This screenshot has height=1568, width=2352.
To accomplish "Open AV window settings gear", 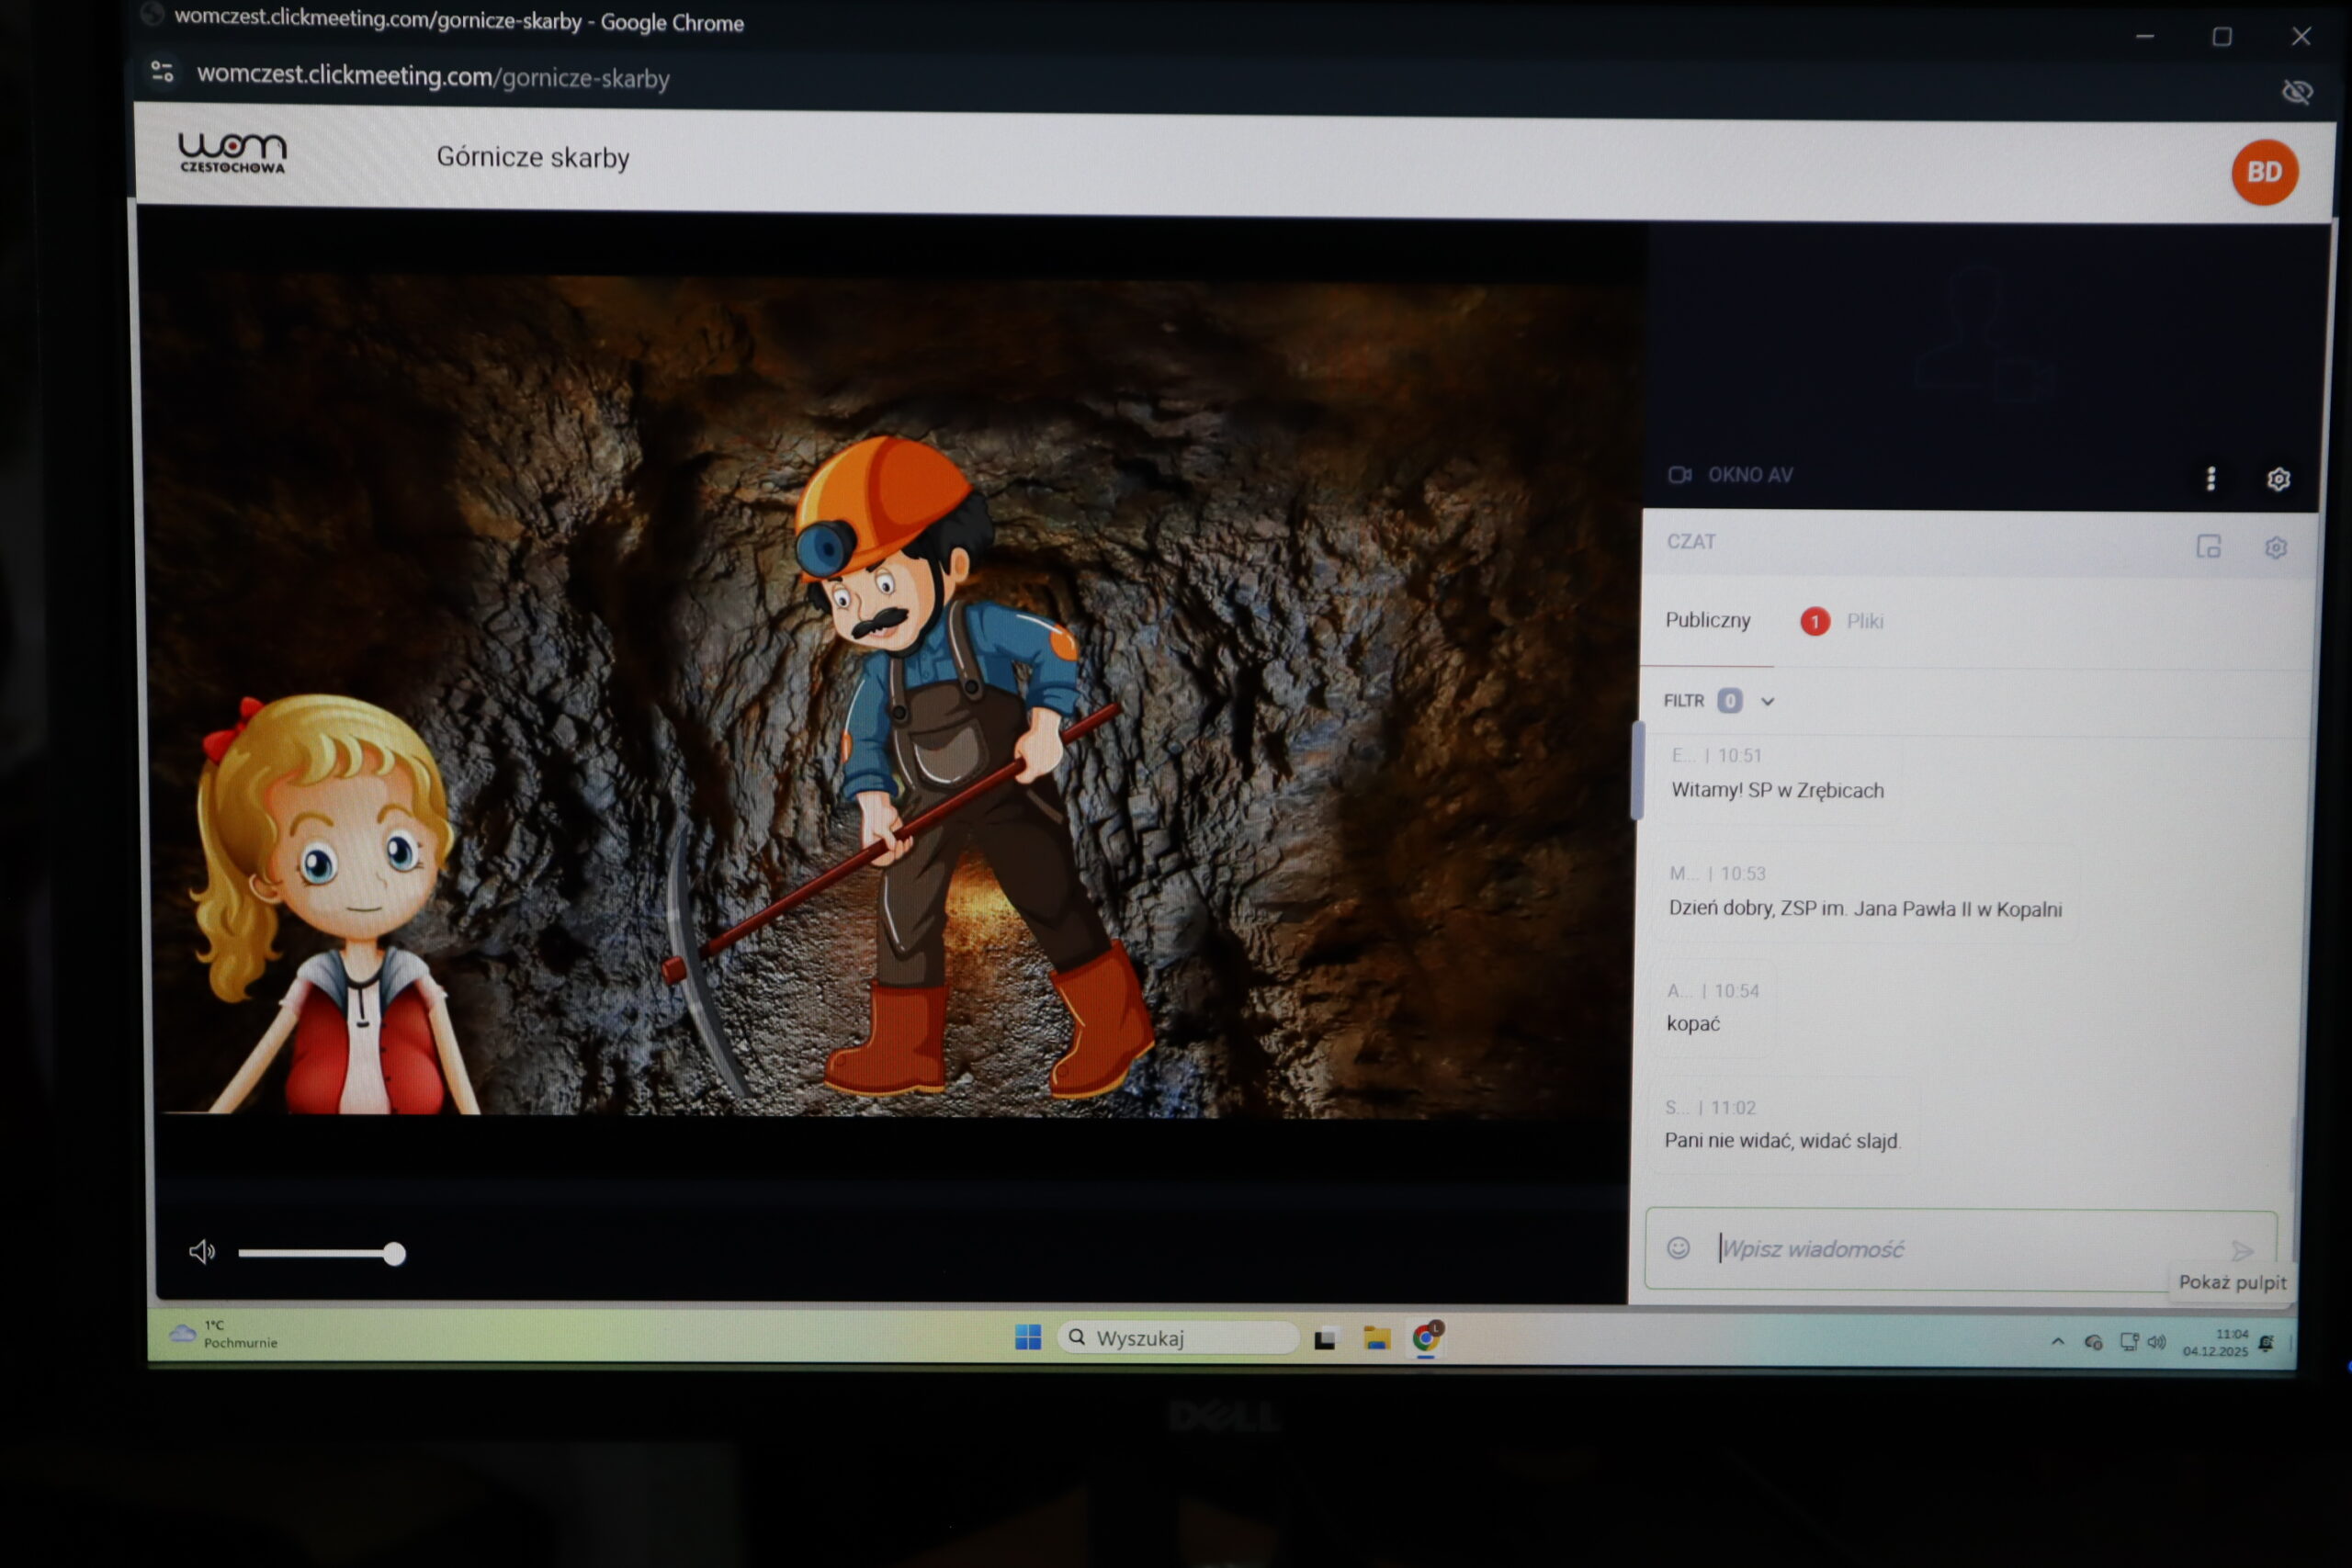I will (2277, 479).
